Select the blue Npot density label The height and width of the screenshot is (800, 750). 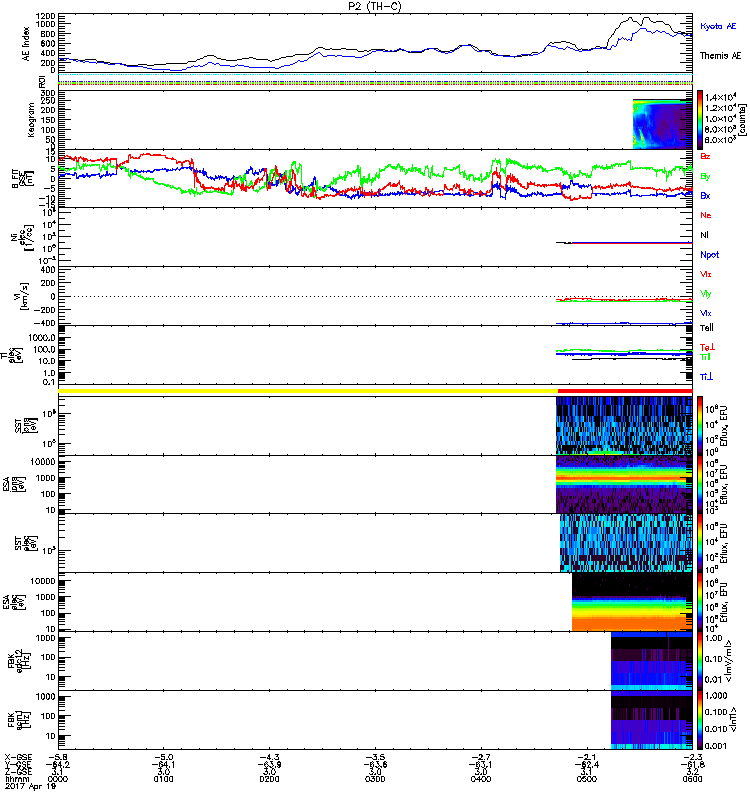(x=709, y=255)
